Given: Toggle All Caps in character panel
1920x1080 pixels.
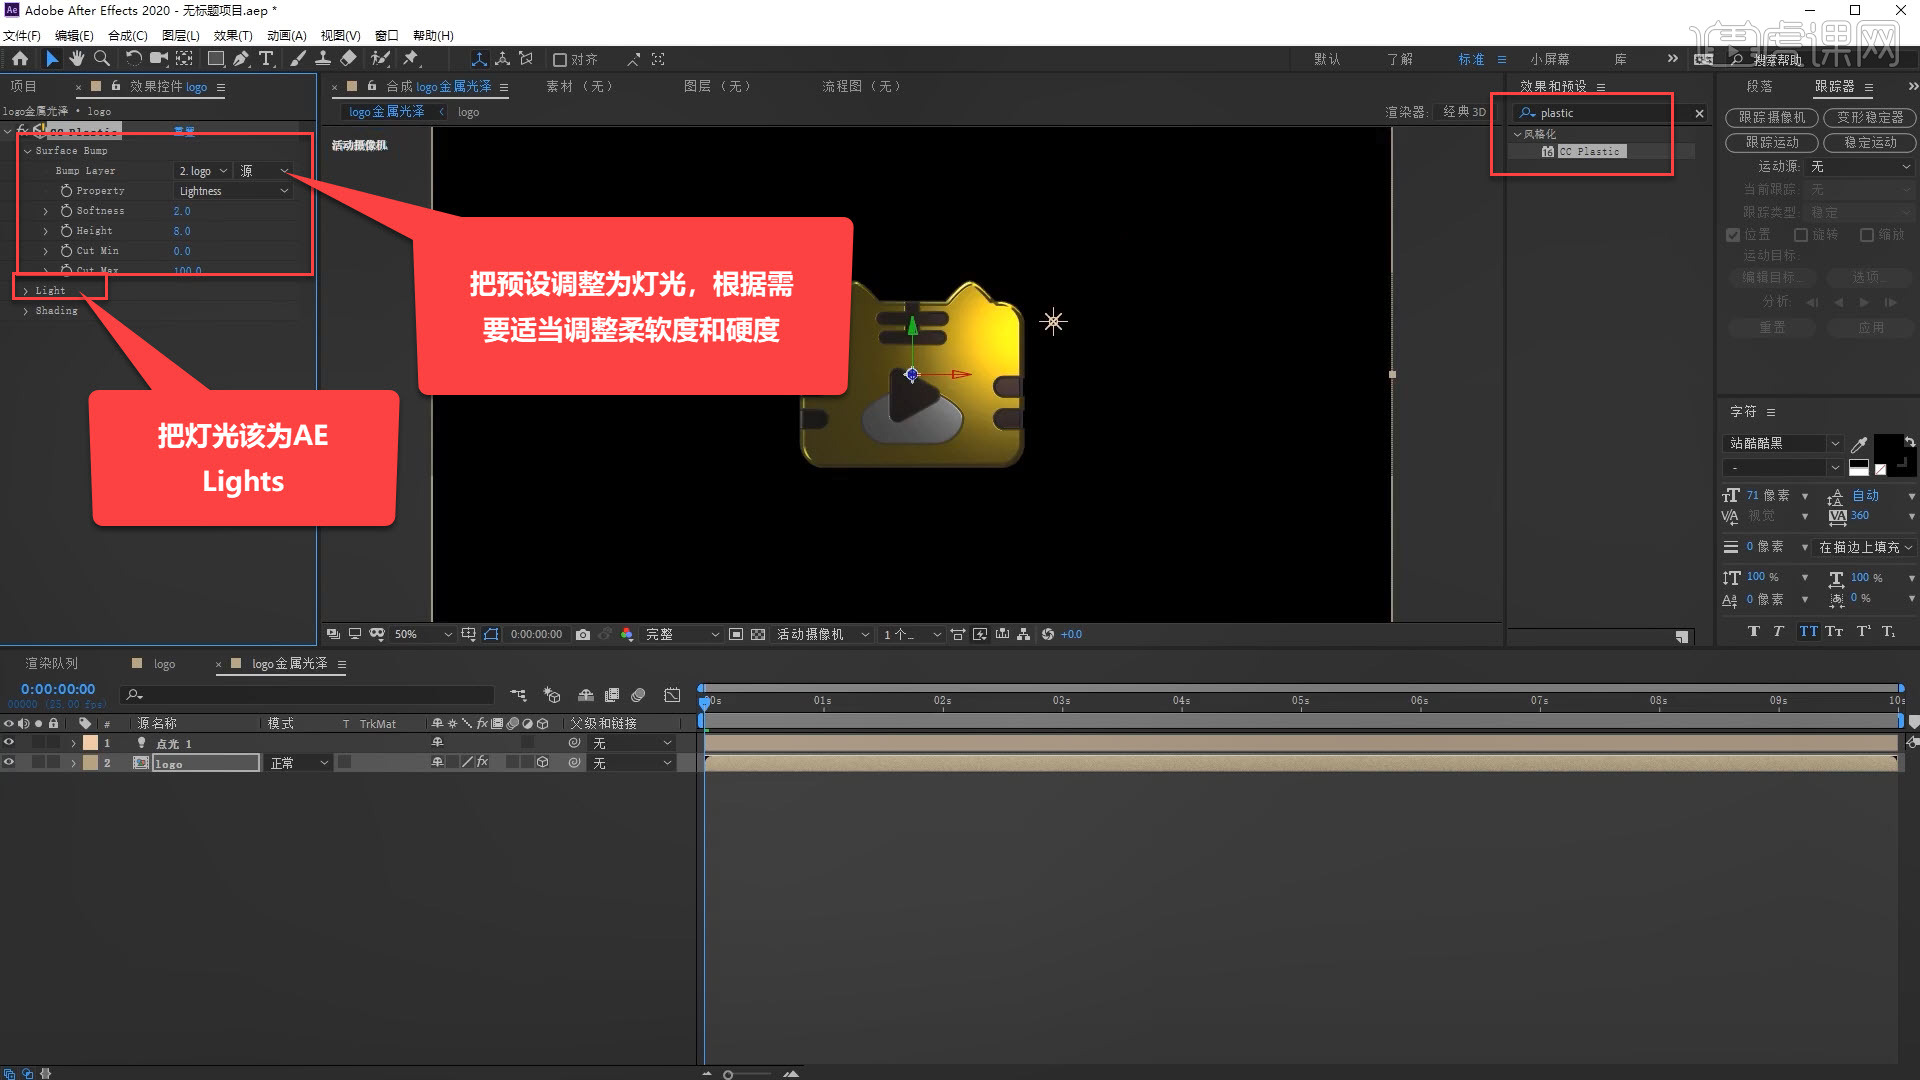Looking at the screenshot, I should 1808,631.
